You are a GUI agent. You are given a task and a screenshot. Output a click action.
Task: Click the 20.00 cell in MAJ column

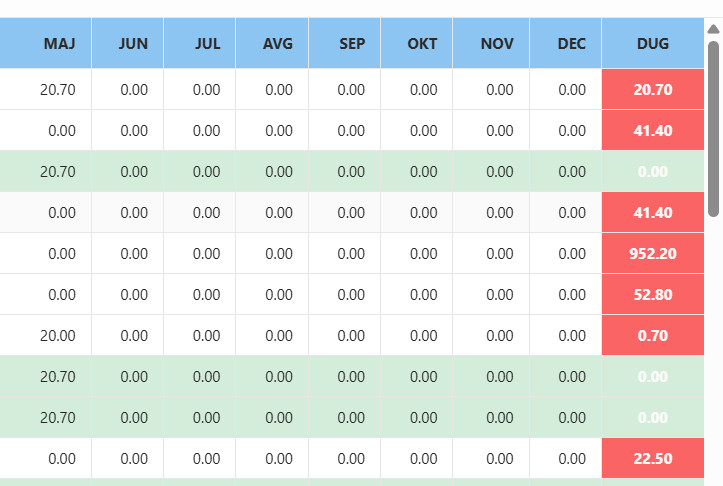tap(58, 335)
